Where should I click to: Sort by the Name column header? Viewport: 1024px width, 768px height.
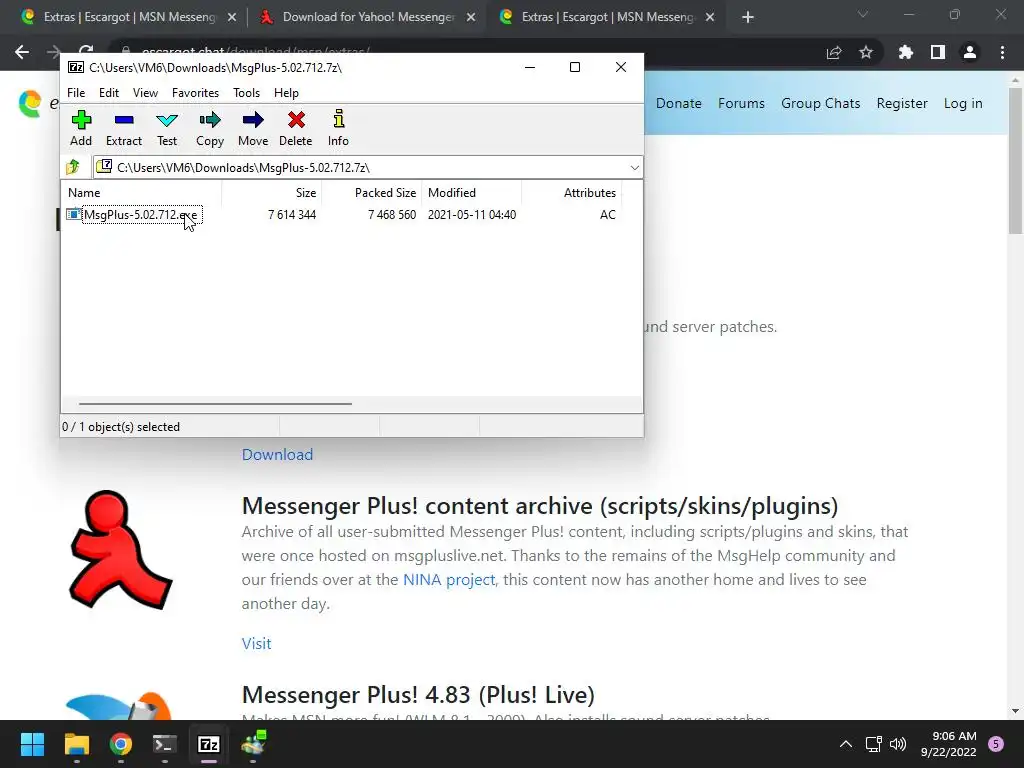click(142, 193)
